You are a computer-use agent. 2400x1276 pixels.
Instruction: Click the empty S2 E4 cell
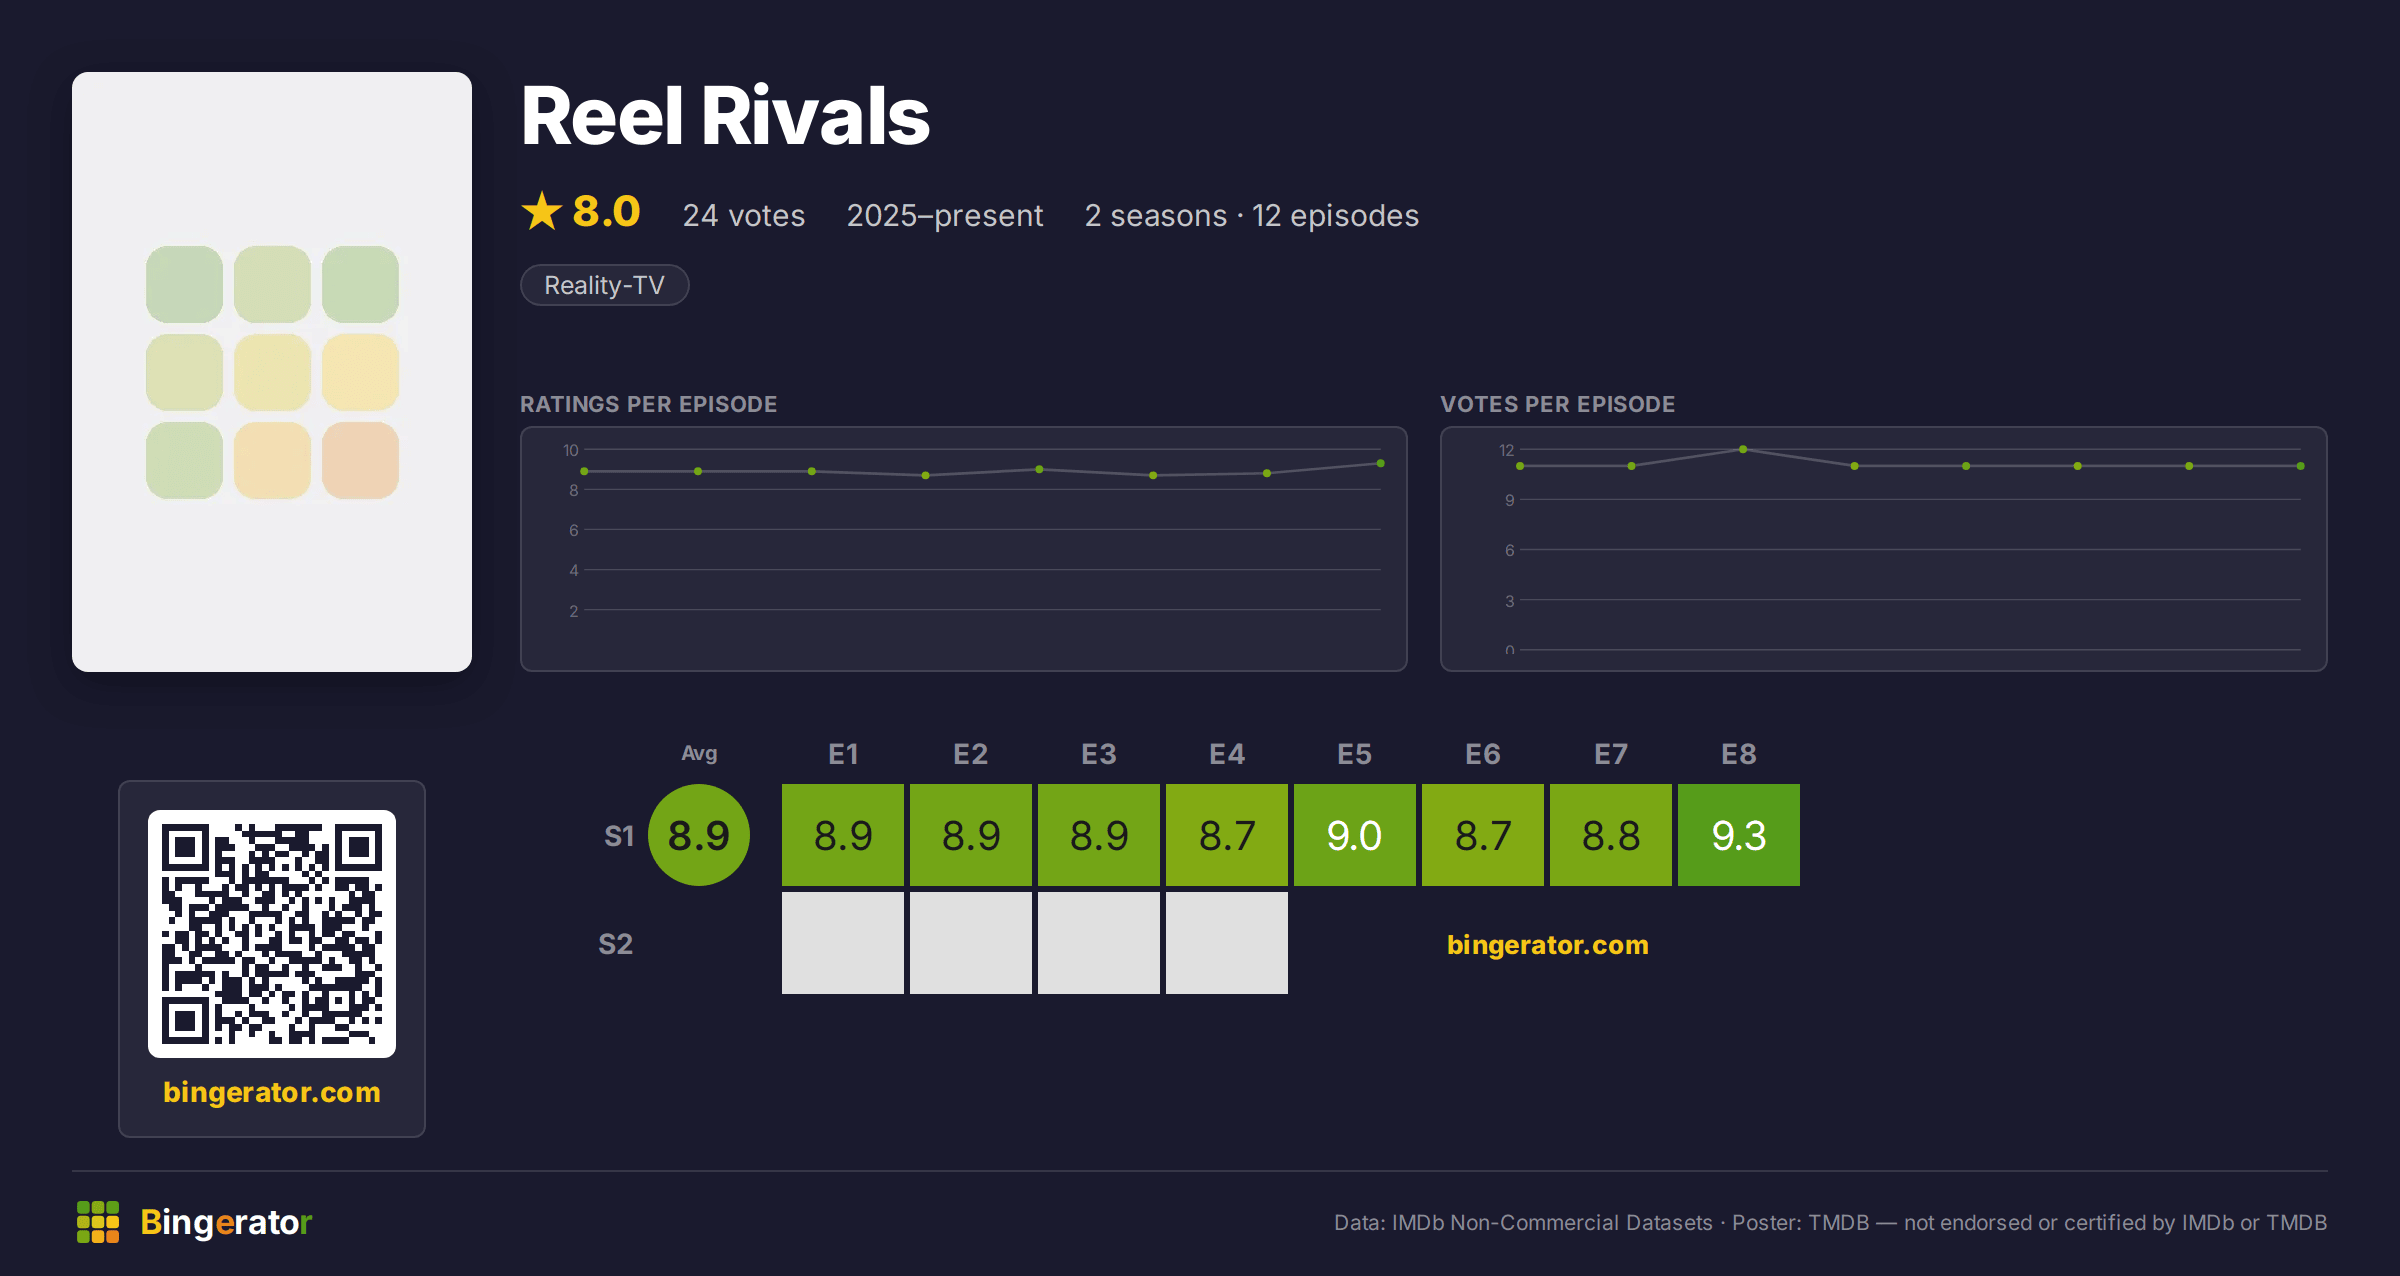point(1227,943)
